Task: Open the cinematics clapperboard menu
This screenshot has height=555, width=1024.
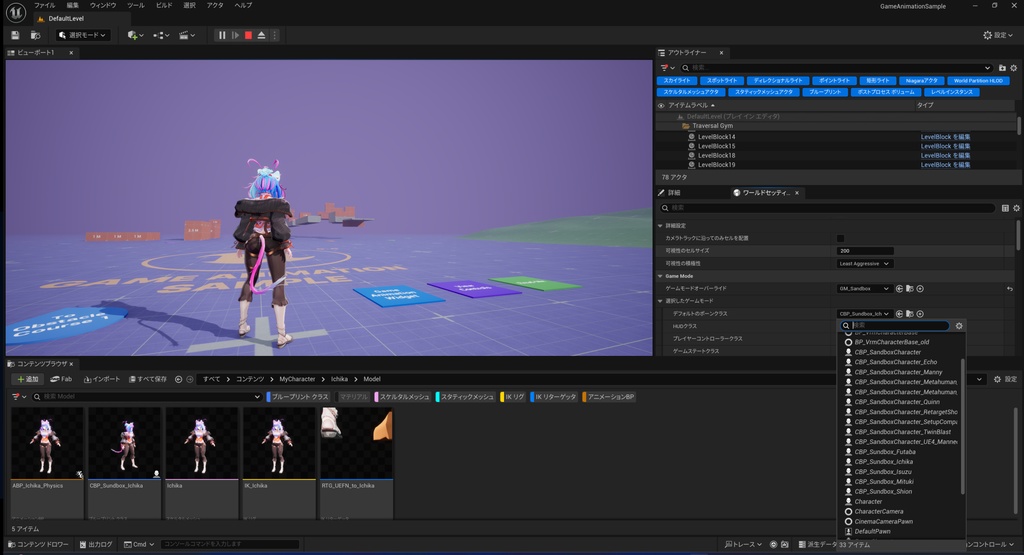Action: pos(187,35)
